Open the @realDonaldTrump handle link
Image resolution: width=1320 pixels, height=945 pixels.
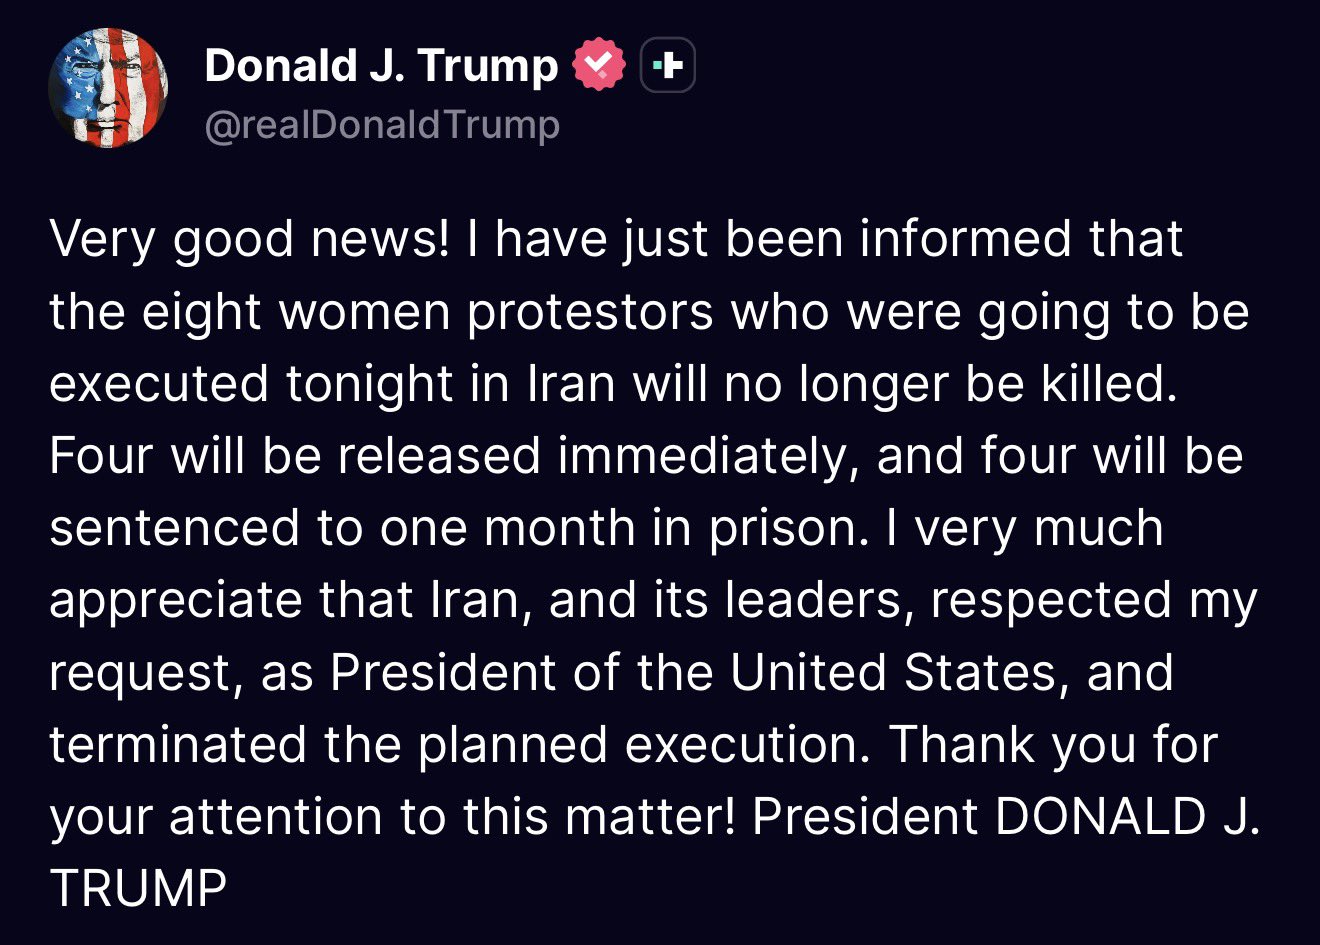382,125
